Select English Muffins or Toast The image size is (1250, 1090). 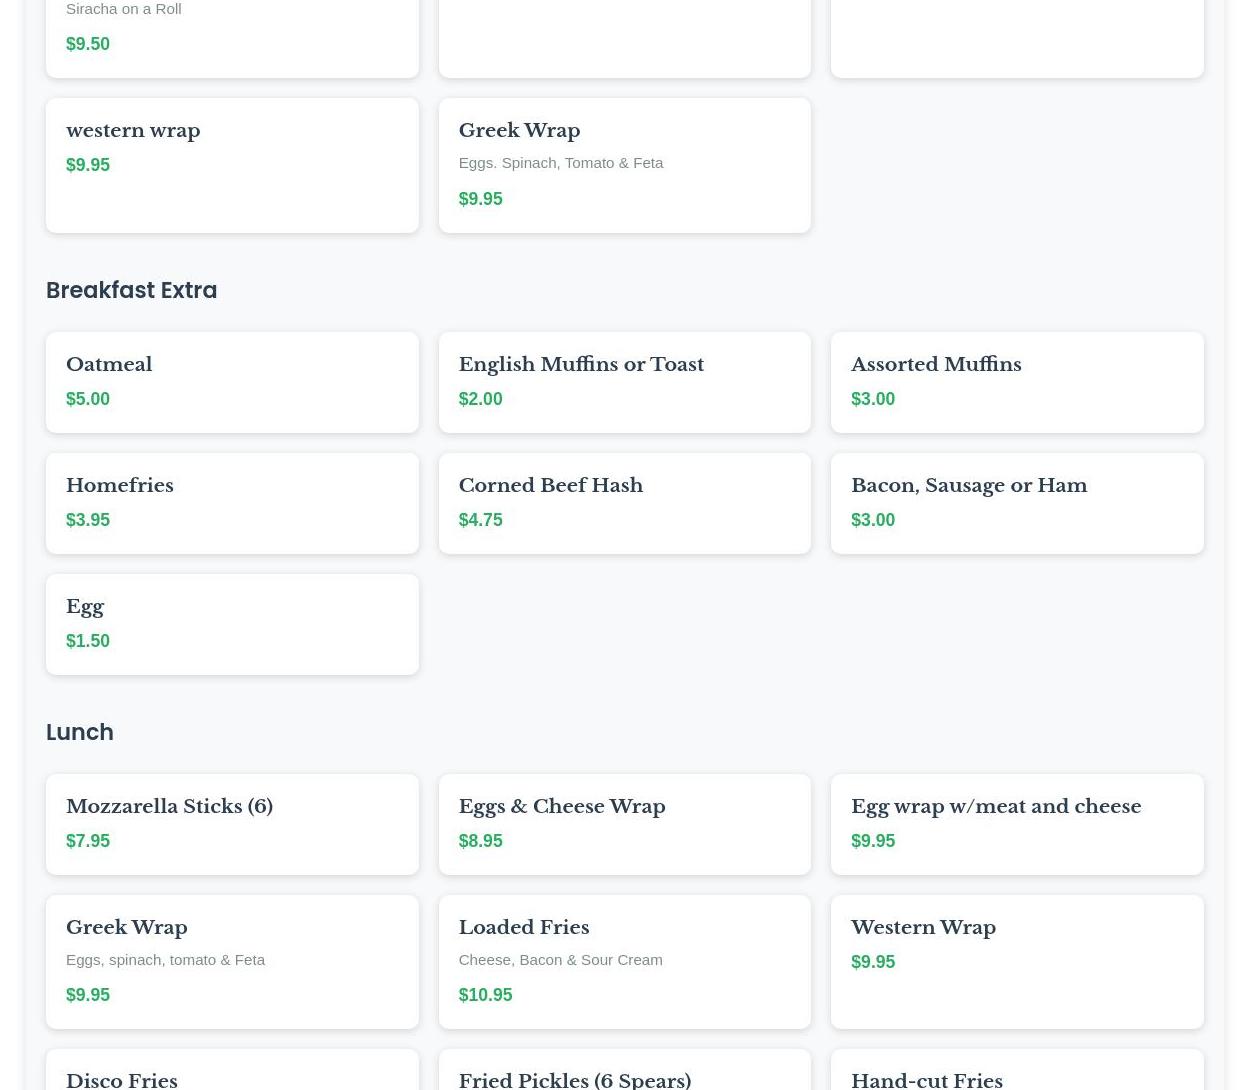pos(624,382)
